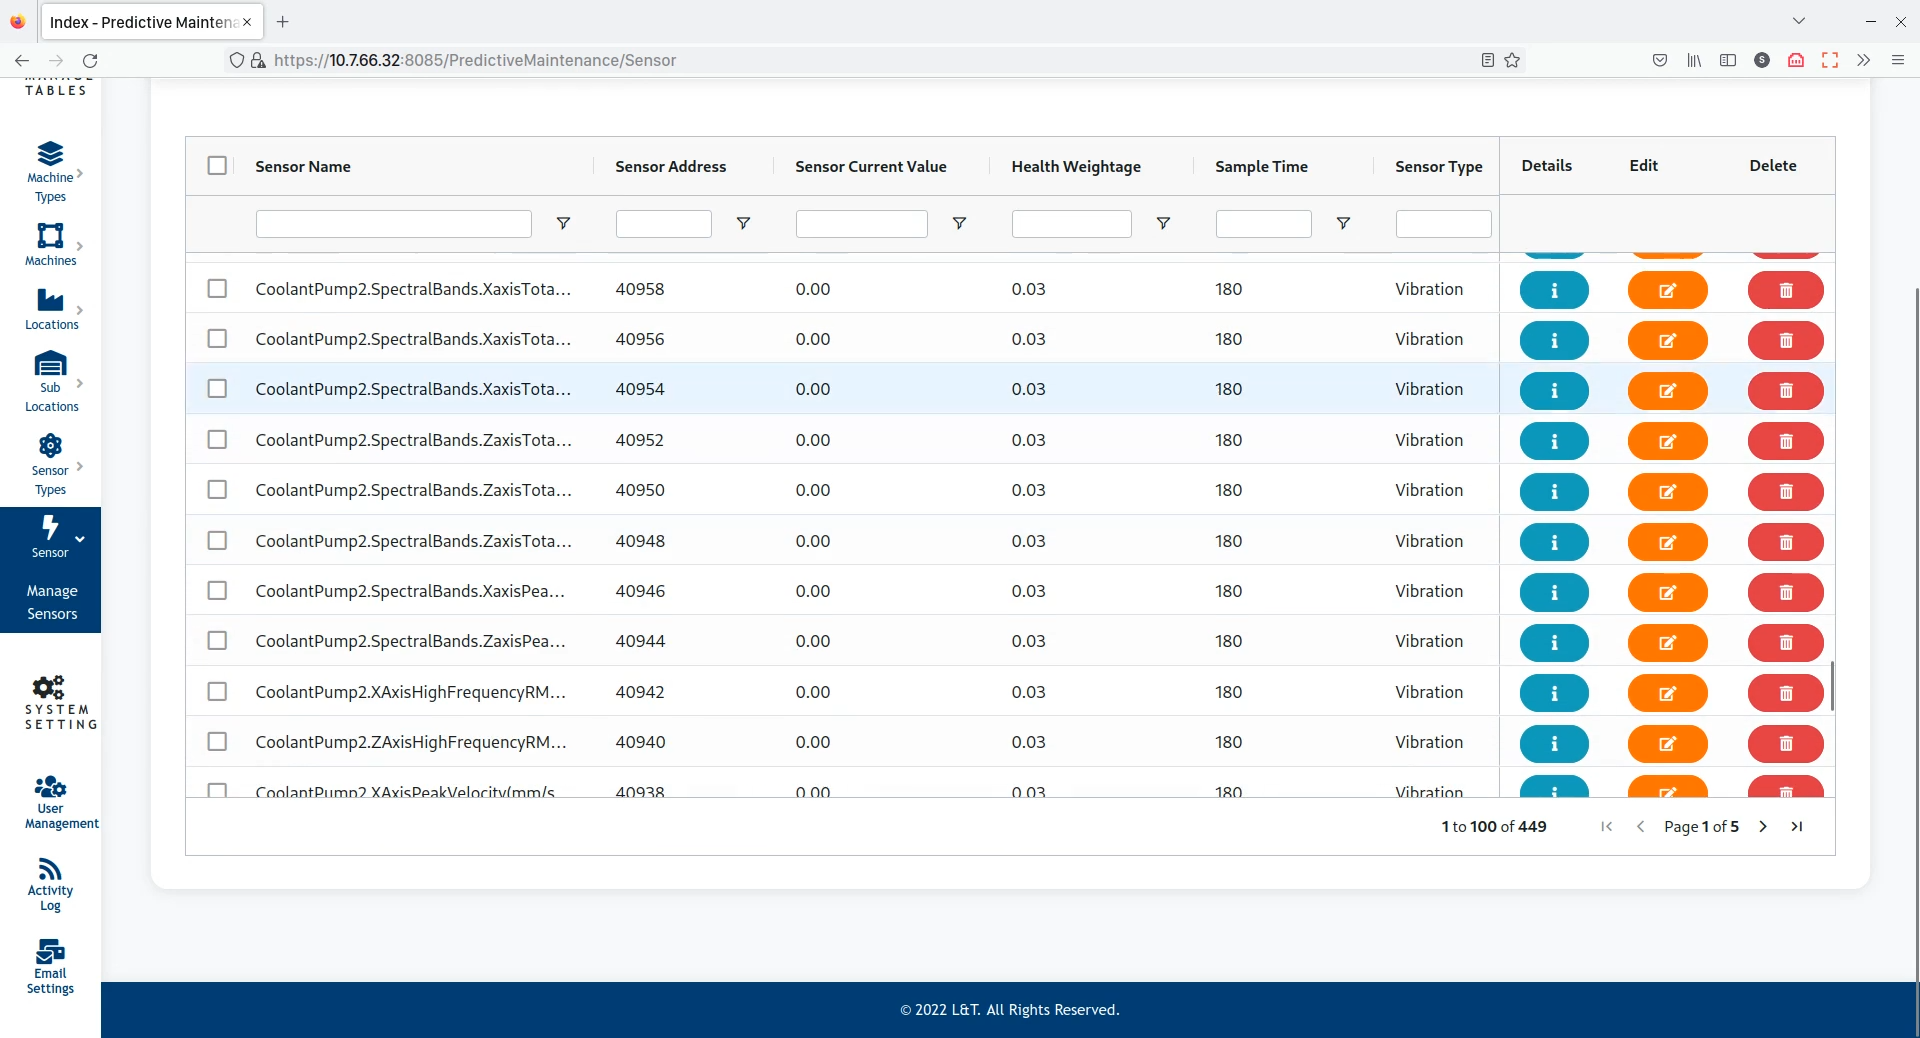Check row with address 40946
This screenshot has height=1038, width=1920.
click(217, 591)
